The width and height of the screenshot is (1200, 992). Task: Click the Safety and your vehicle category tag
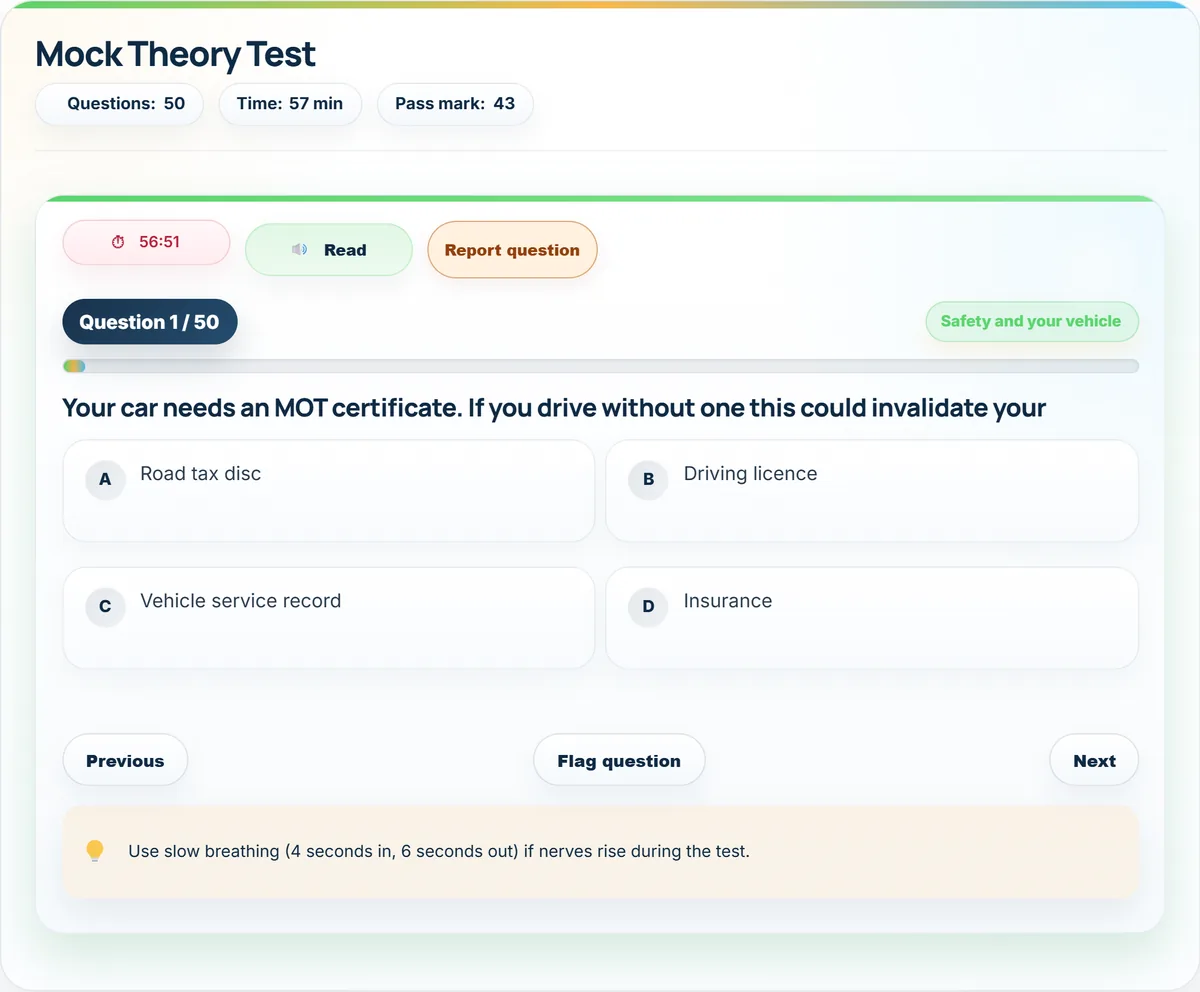point(1031,322)
